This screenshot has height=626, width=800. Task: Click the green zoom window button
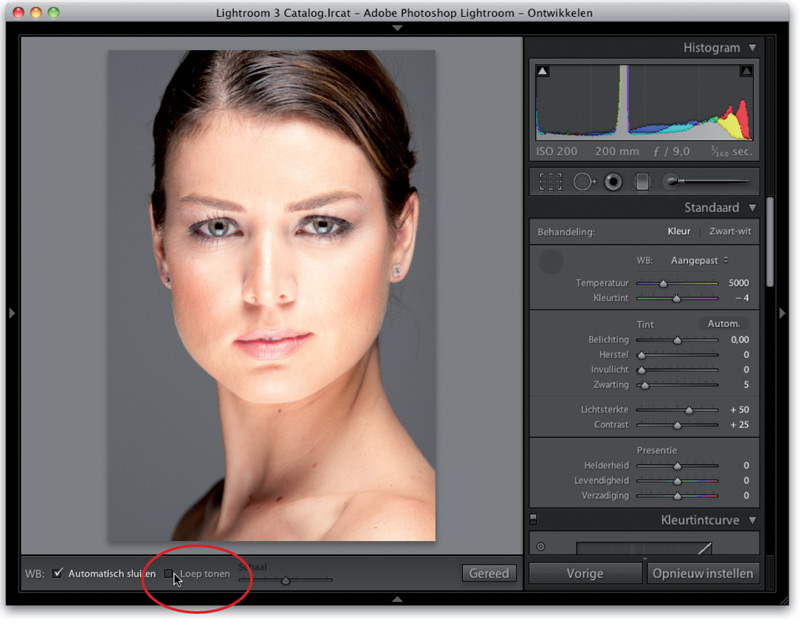[54, 13]
